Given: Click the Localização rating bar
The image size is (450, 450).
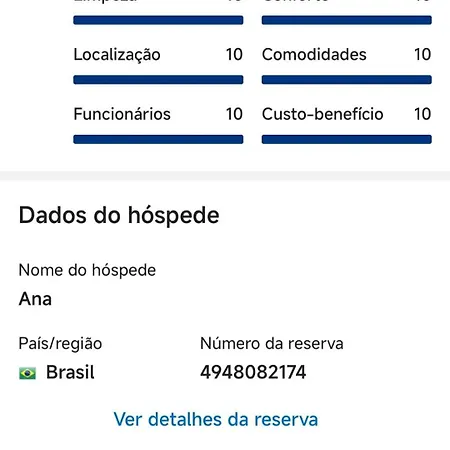Looking at the screenshot, I should [158, 80].
